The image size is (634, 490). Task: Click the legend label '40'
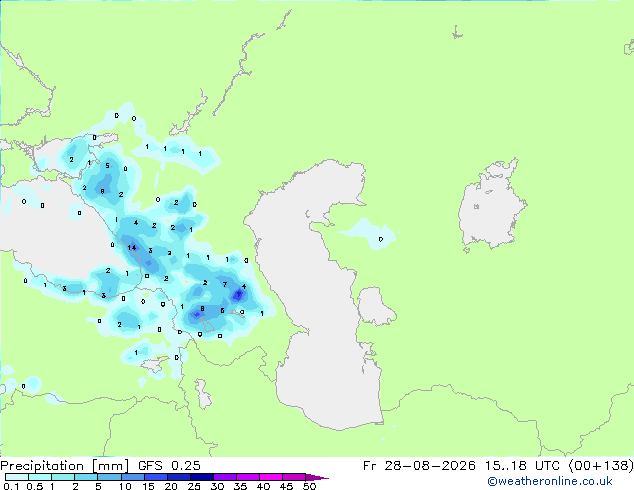click(x=263, y=486)
